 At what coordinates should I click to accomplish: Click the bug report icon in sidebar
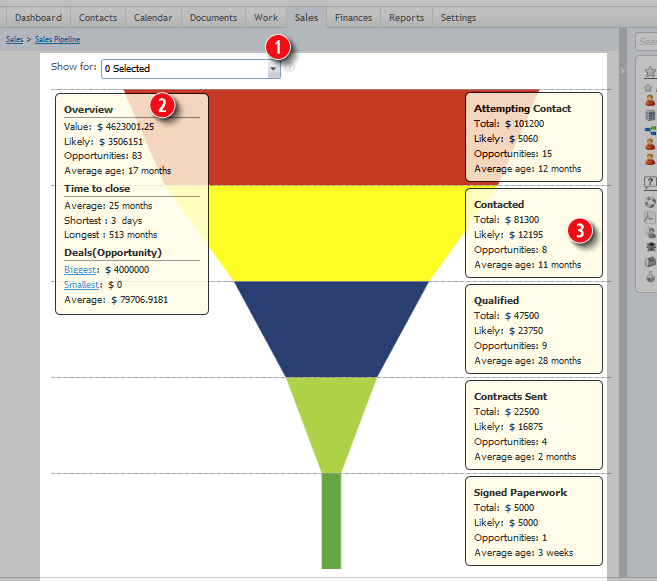point(649,246)
